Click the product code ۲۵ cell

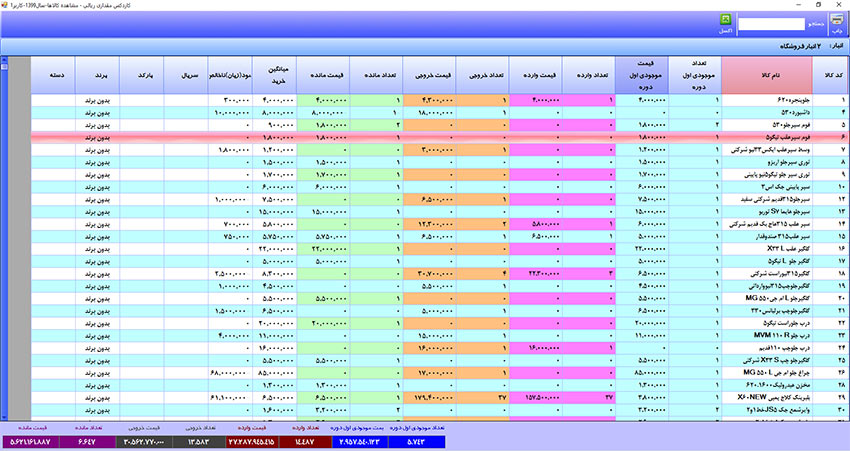828,360
